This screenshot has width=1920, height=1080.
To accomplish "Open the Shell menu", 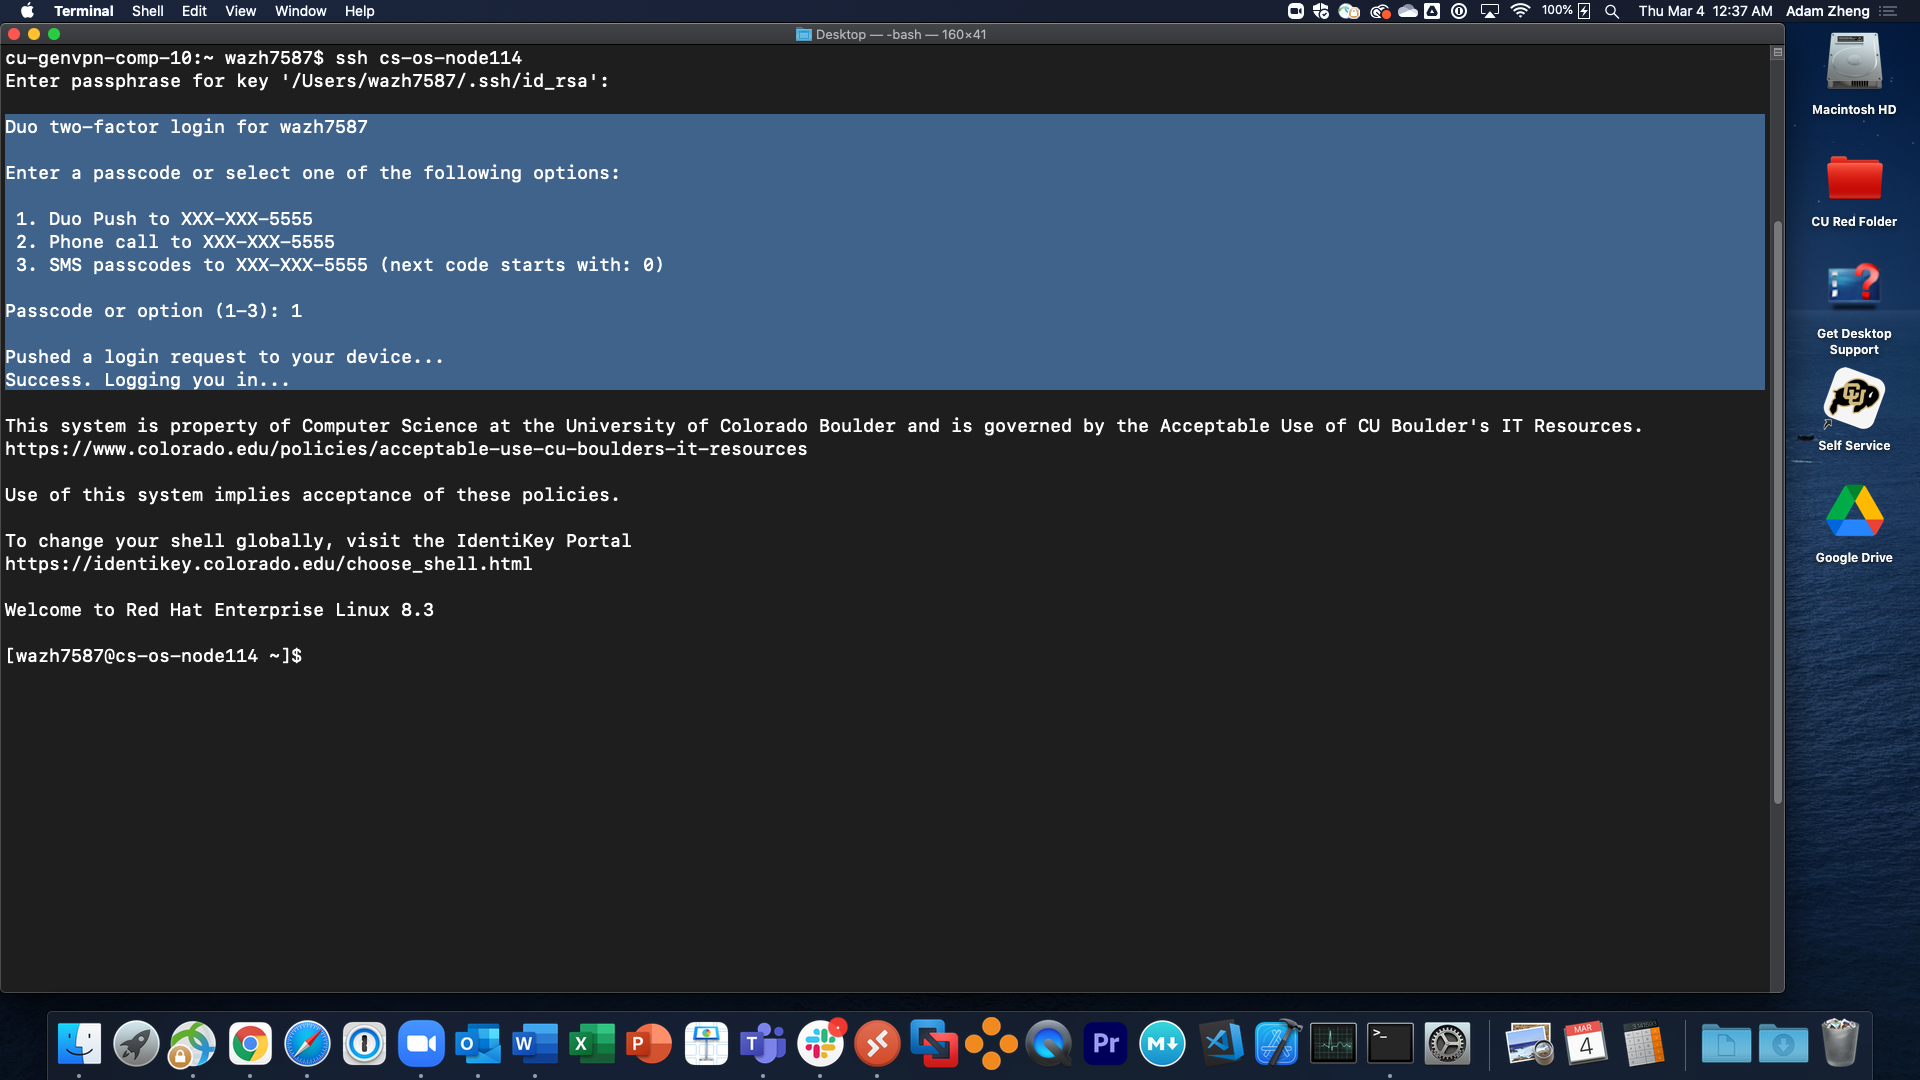I will pos(147,11).
